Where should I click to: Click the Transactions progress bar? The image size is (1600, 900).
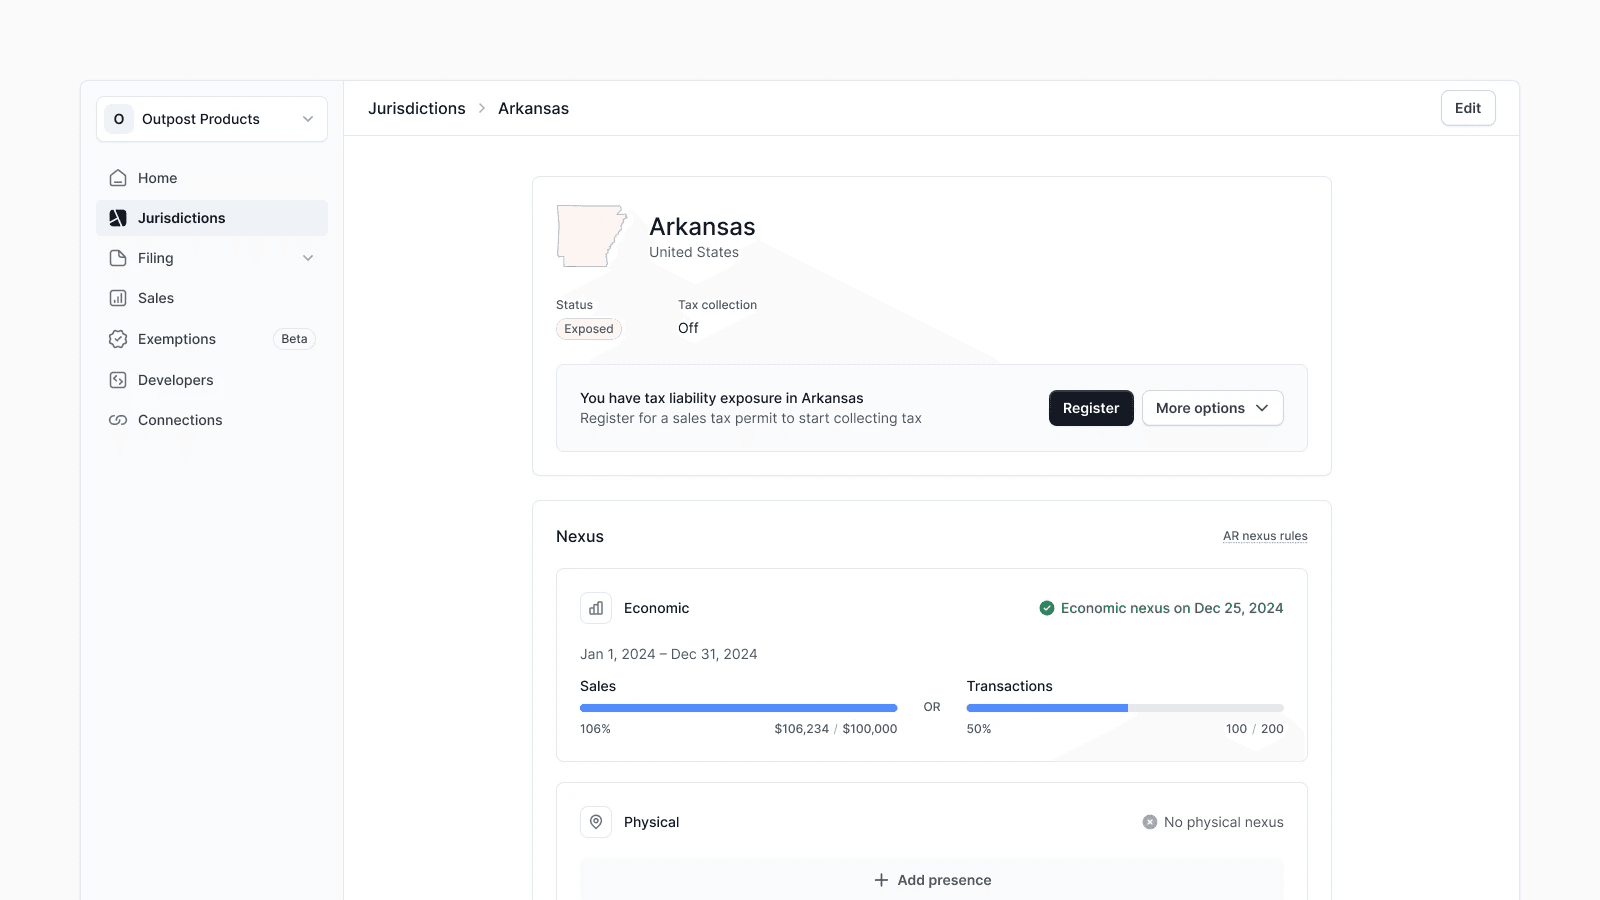click(1125, 708)
